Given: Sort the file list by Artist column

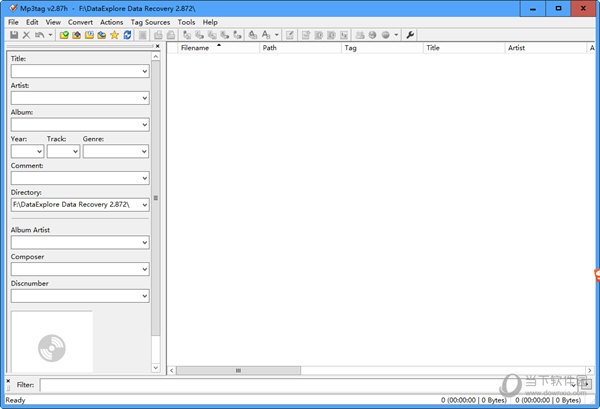Looking at the screenshot, I should tap(546, 48).
